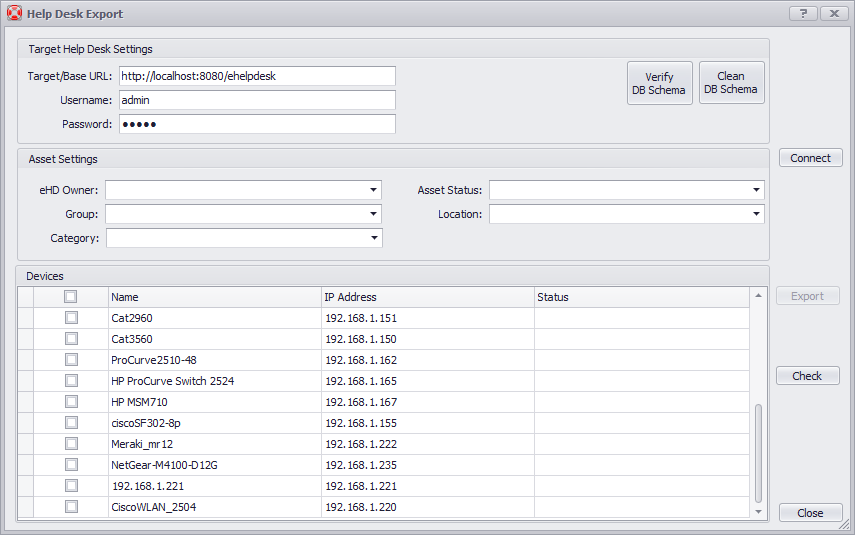Image resolution: width=855 pixels, height=535 pixels.
Task: Click IP address 192.168.1.155
Action: pyautogui.click(x=361, y=423)
